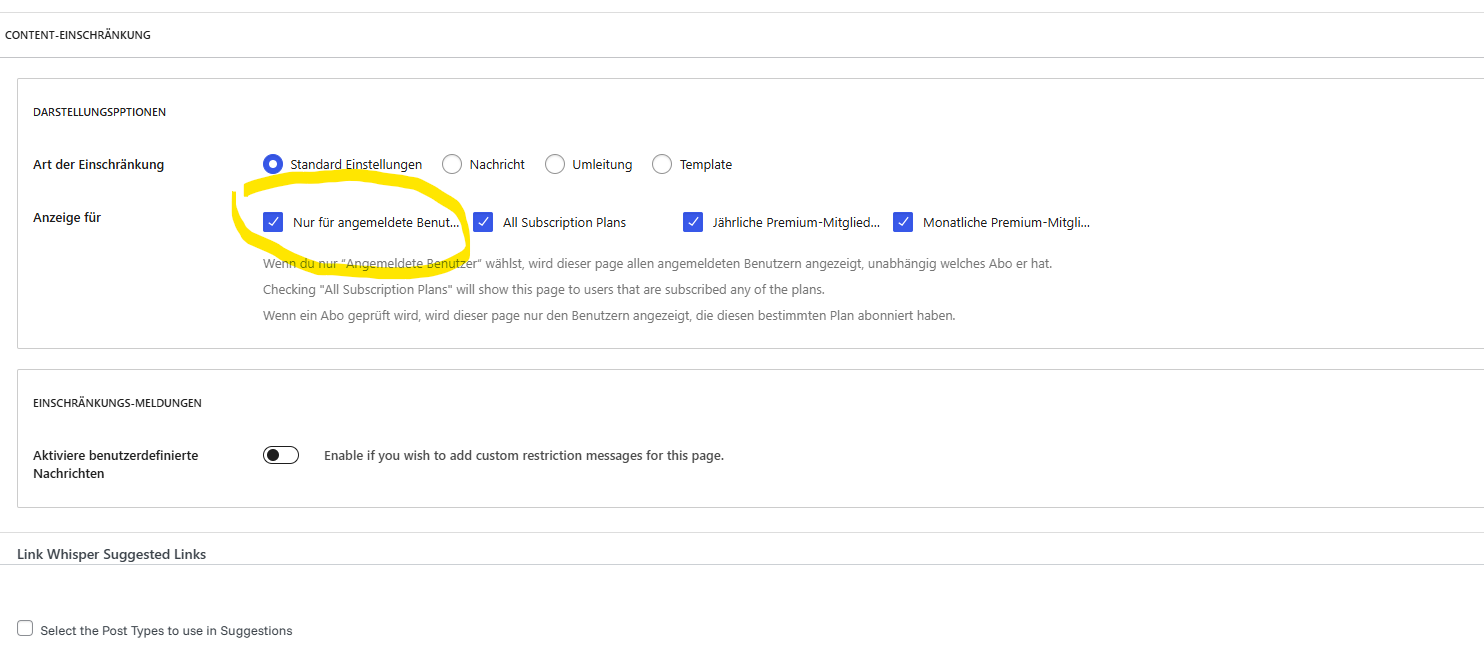Uncheck the All Subscription Plans checkbox
Viewport: 1484px width, 645px height.
tap(483, 222)
